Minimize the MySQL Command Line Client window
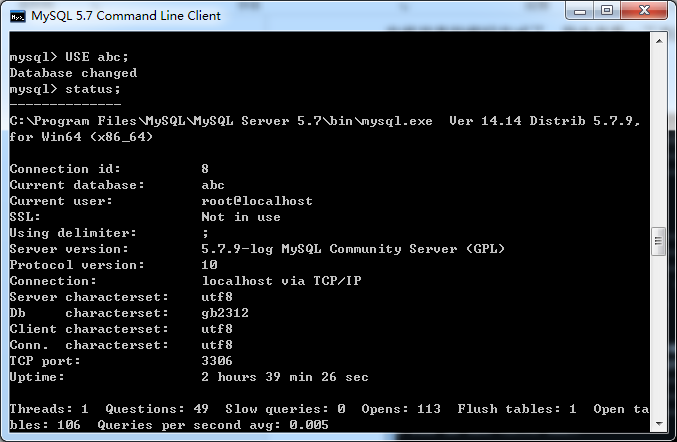 tap(580, 11)
